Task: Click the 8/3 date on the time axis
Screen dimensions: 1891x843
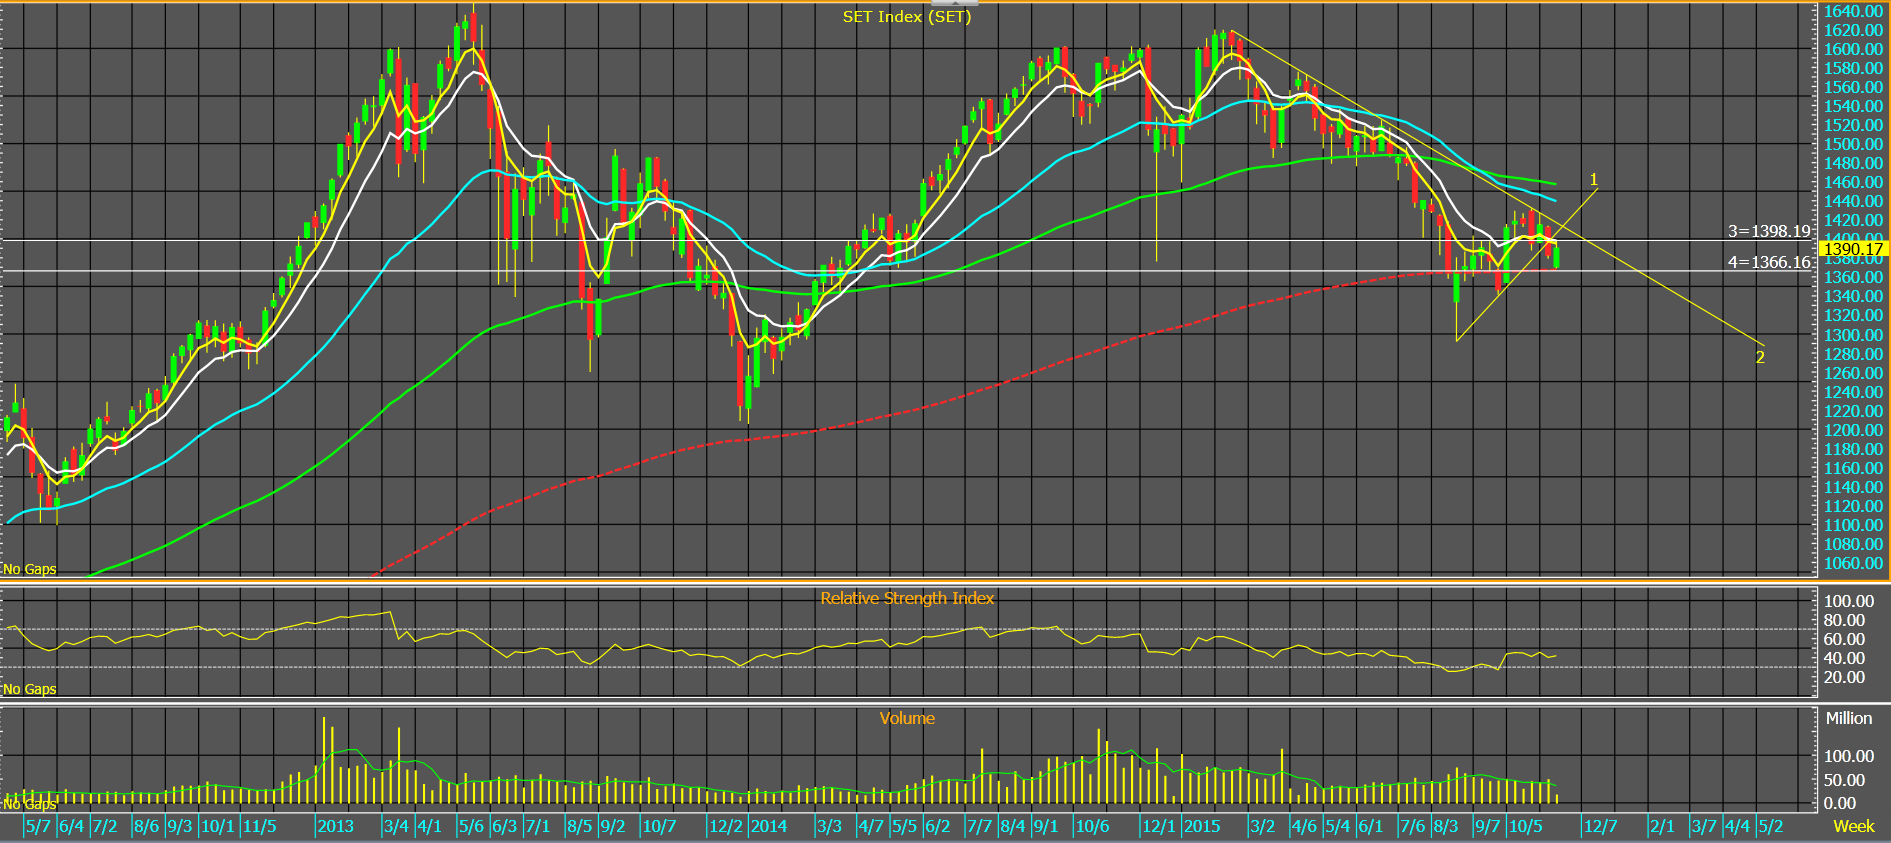Action: pyautogui.click(x=1445, y=826)
